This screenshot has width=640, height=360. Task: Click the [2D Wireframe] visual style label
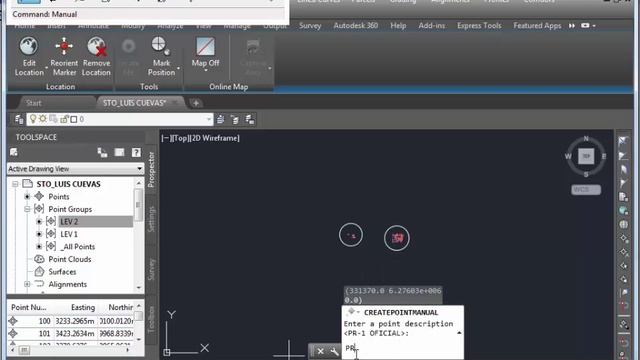(x=214, y=138)
